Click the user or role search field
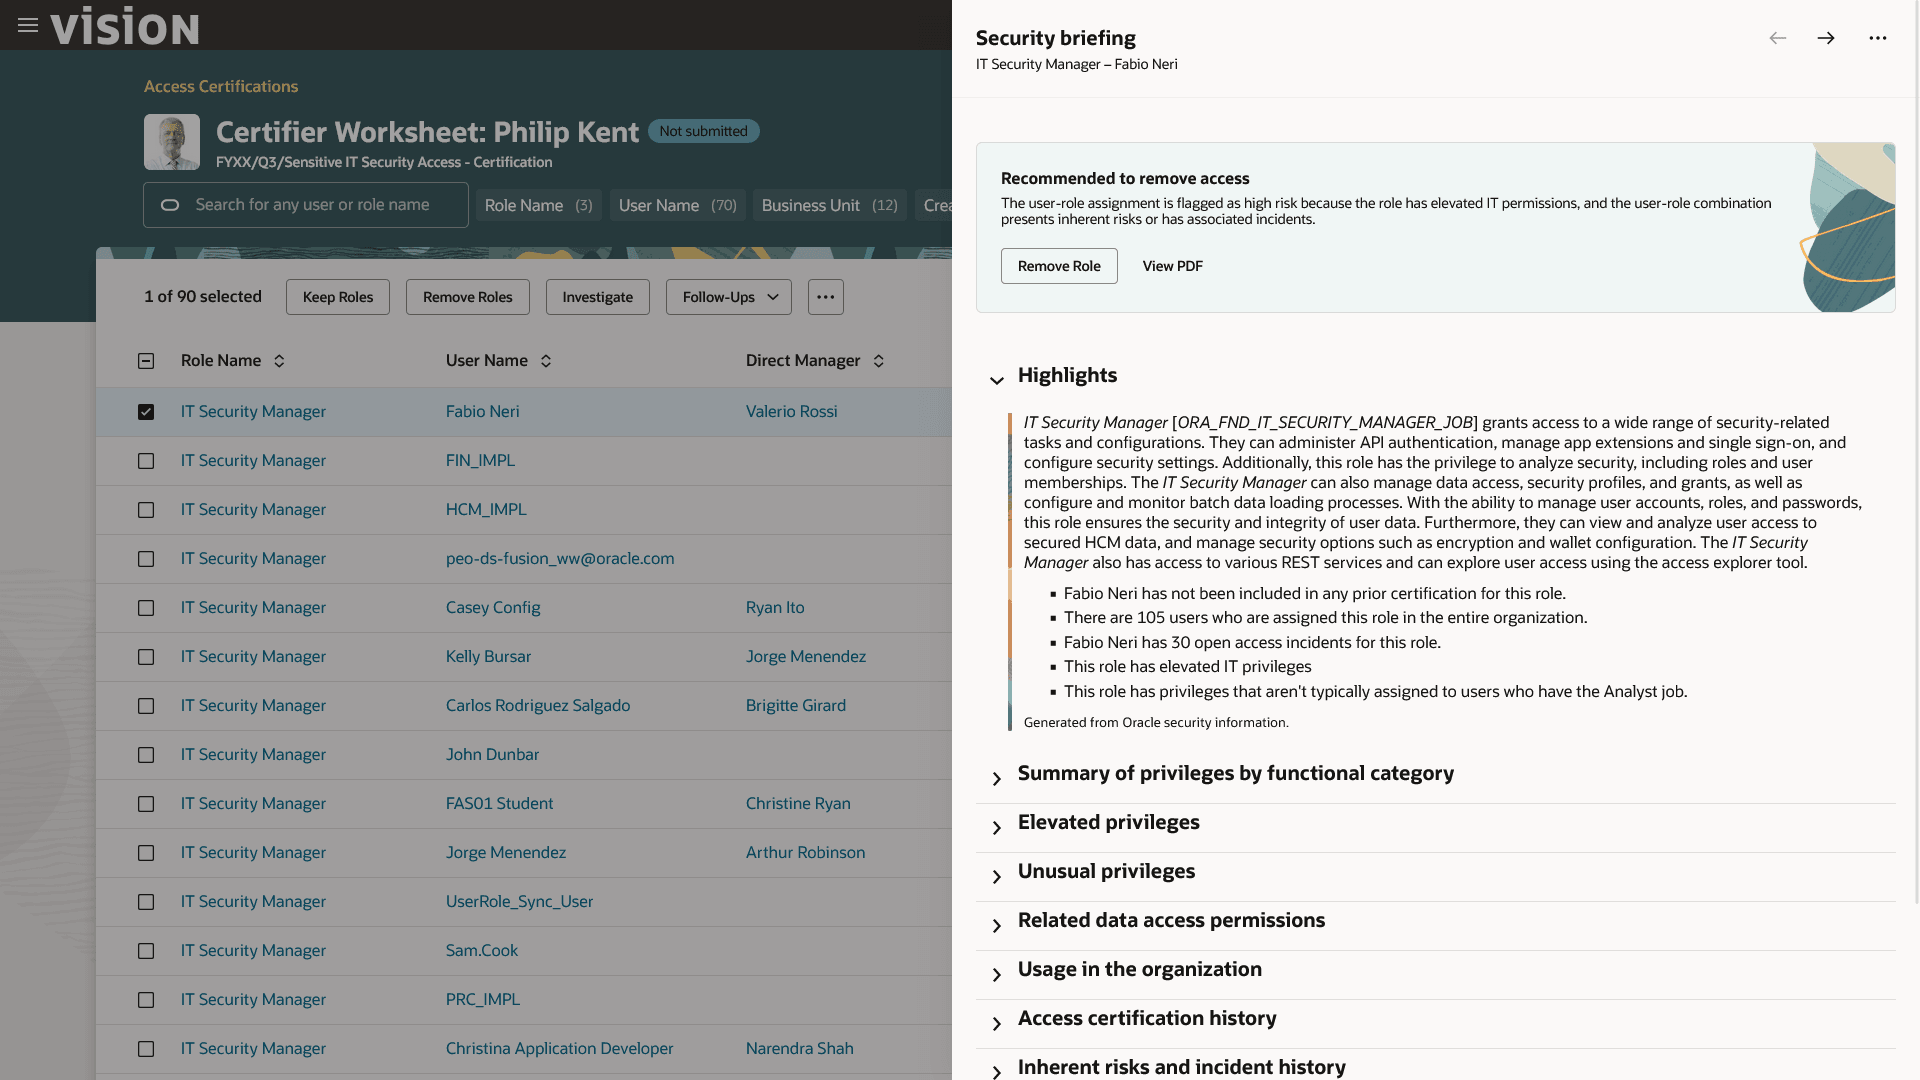 coord(312,205)
